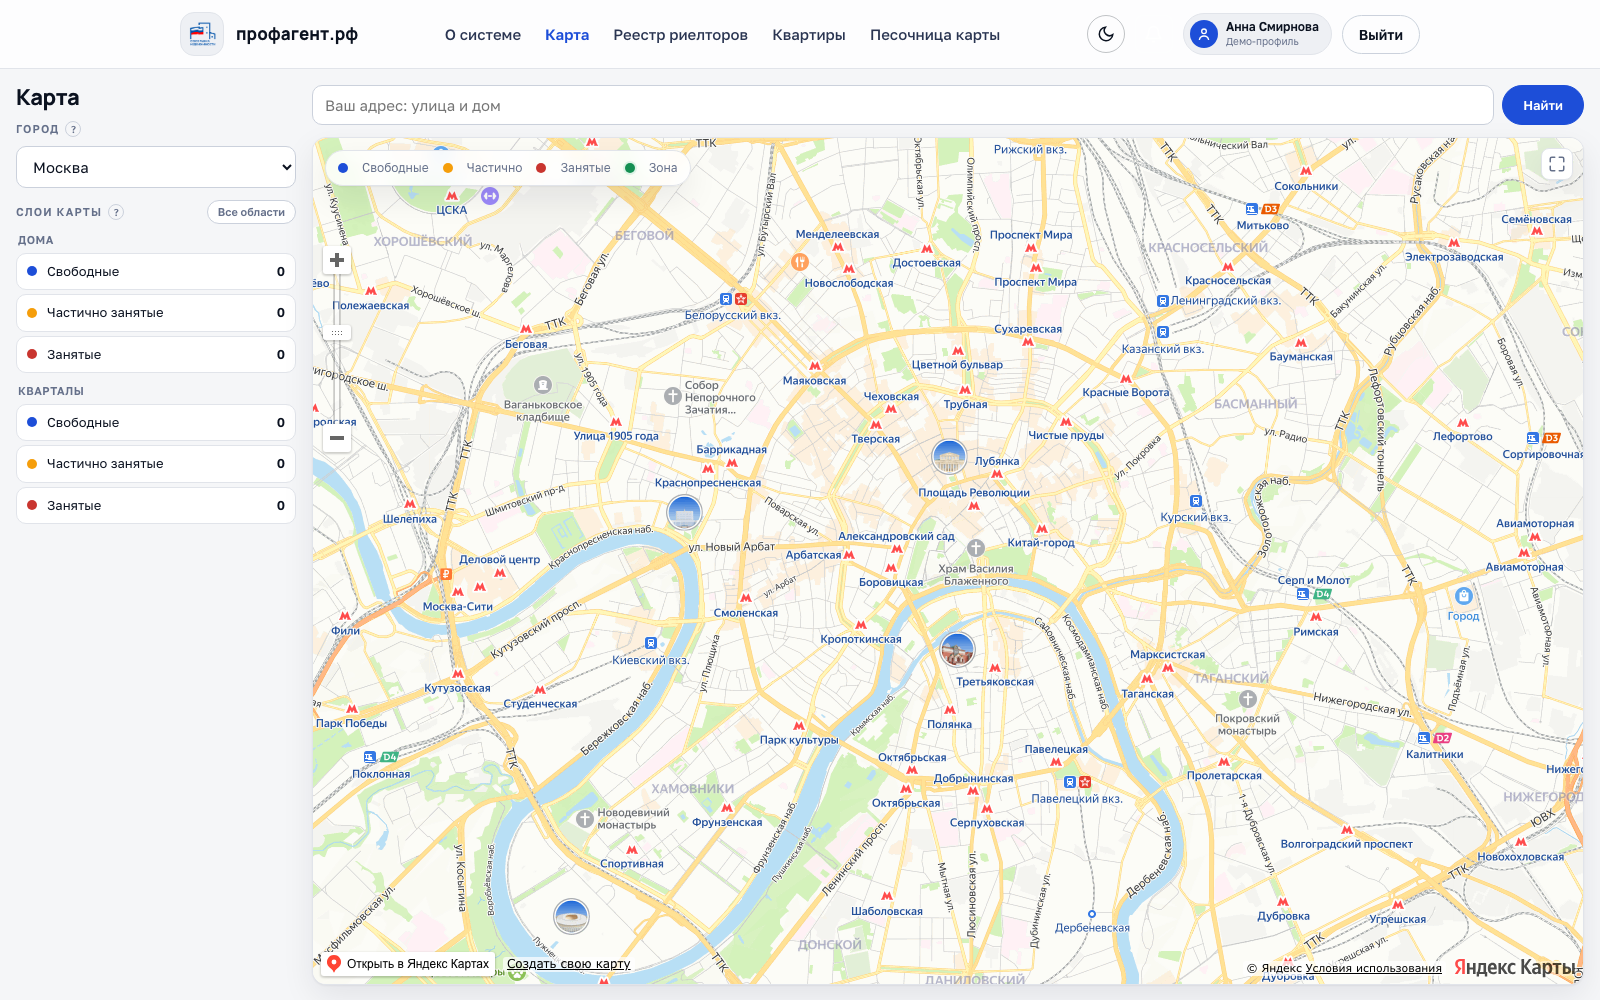The width and height of the screenshot is (1600, 1000).
Task: Click the Выйти logout button
Action: pos(1381,34)
